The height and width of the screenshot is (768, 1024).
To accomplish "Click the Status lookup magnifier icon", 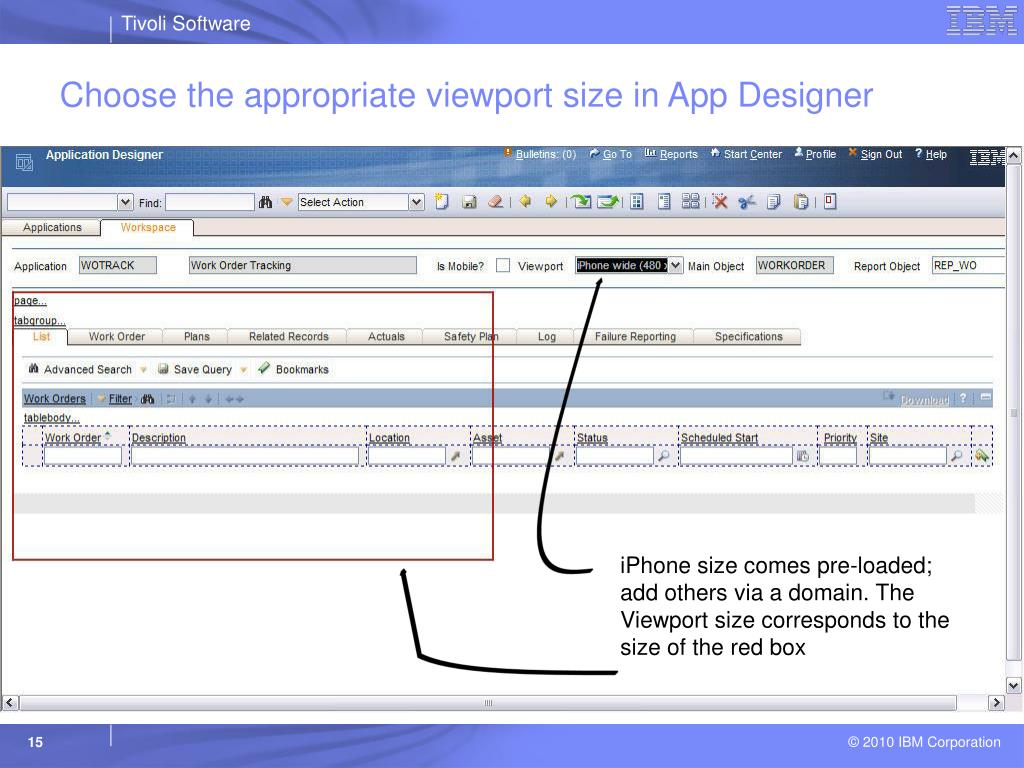I will tap(664, 456).
